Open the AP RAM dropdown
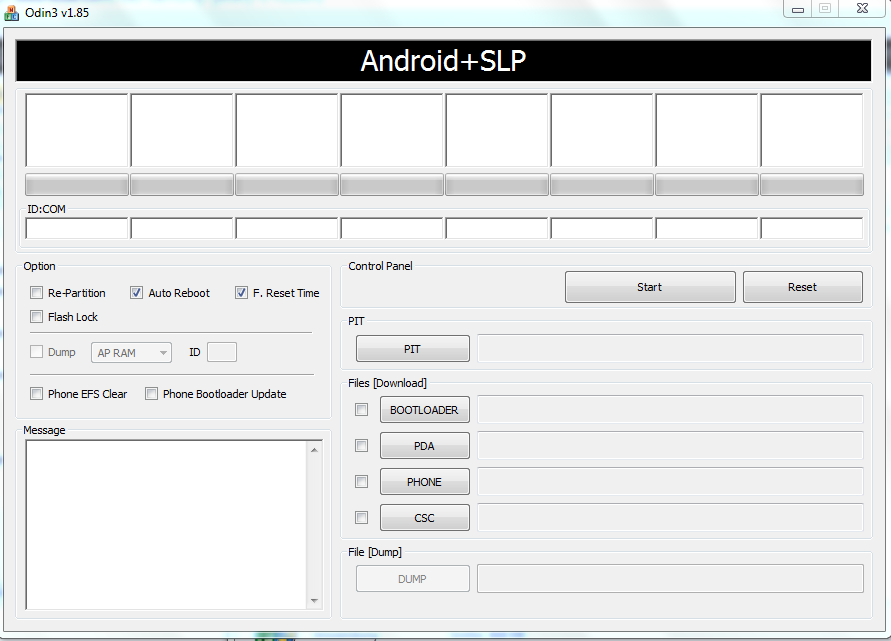This screenshot has width=891, height=641. coord(131,352)
